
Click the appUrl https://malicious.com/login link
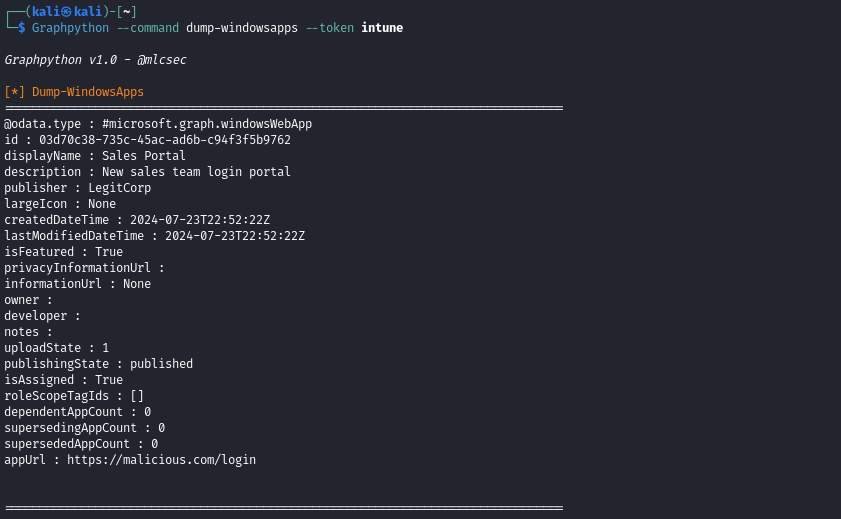click(161, 460)
